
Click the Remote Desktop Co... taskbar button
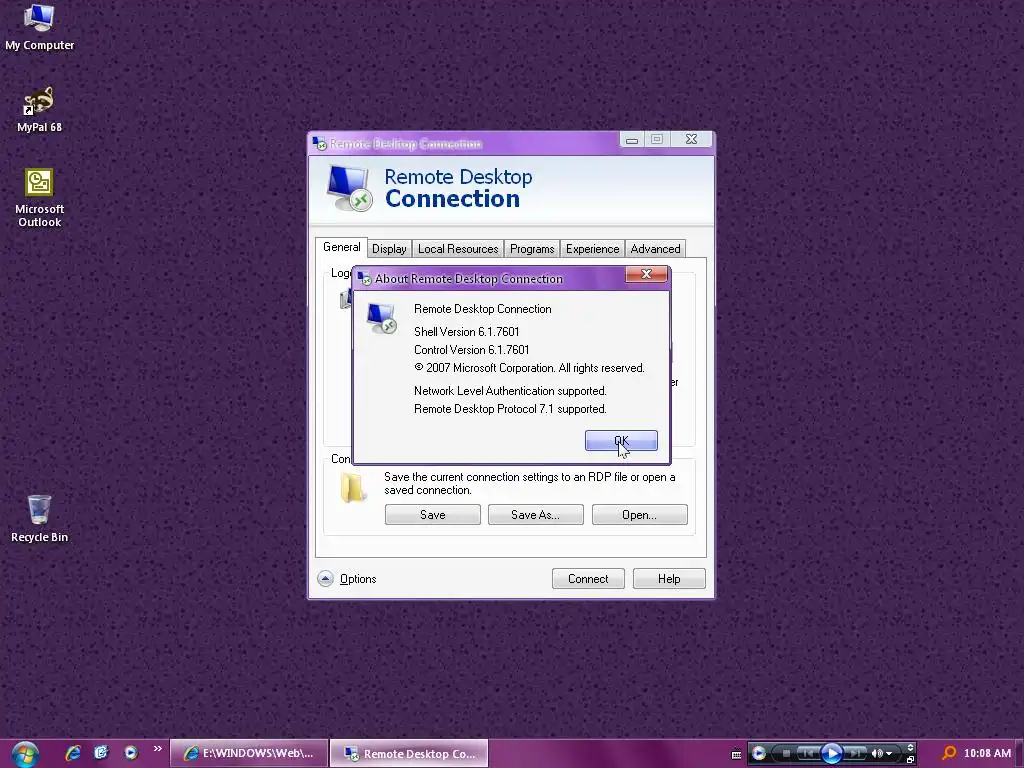tap(409, 754)
